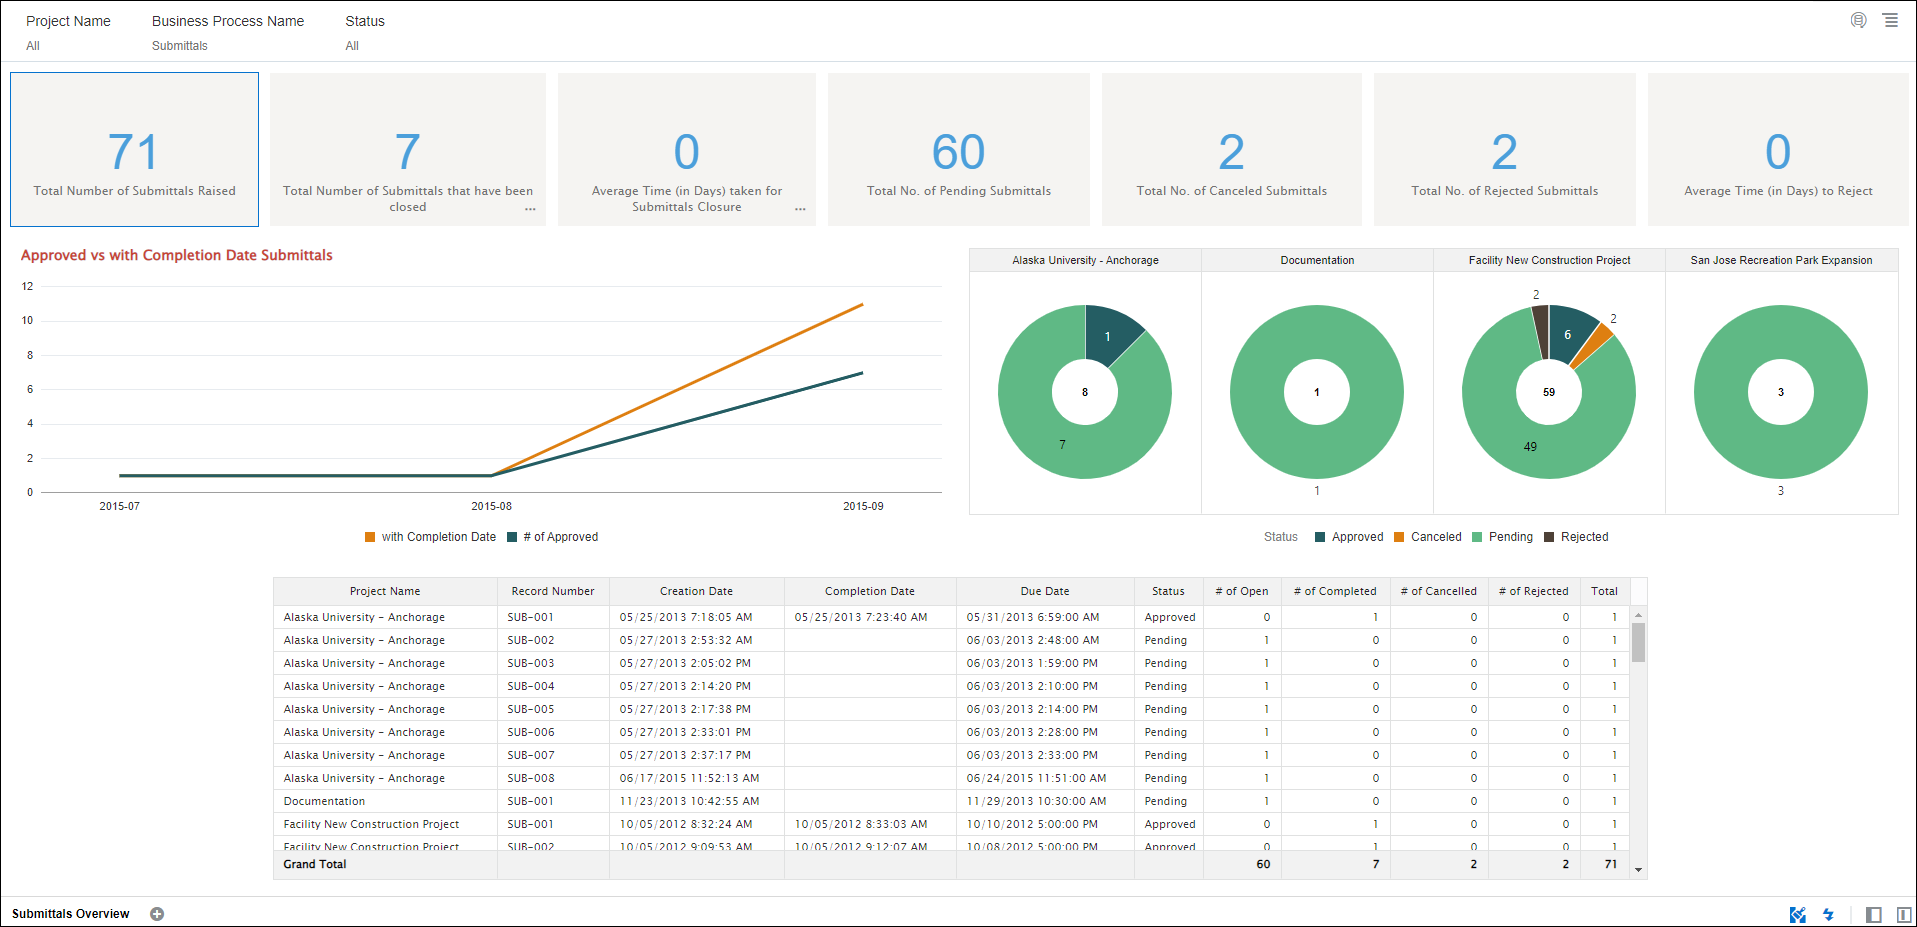This screenshot has height=927, width=1917.
Task: Click Documentation pie chart header
Action: click(1317, 260)
